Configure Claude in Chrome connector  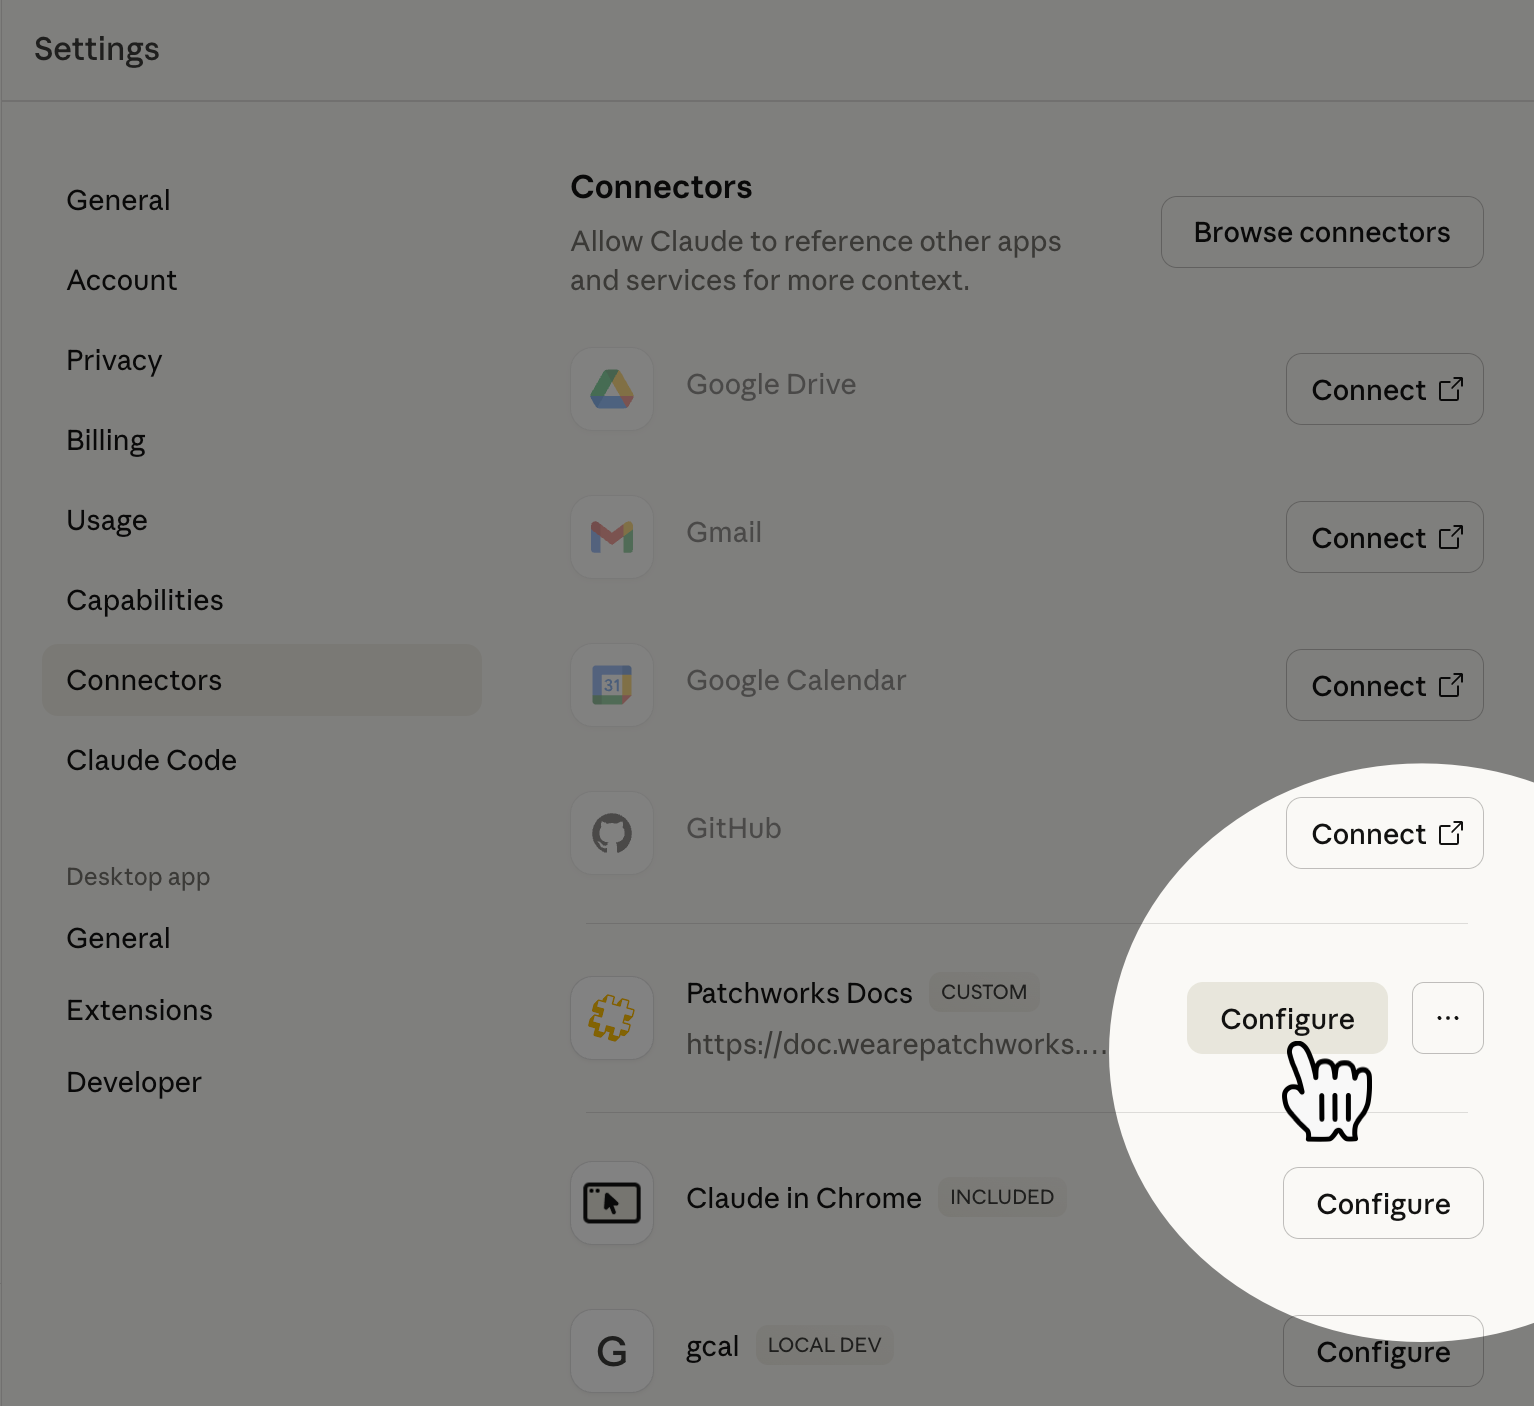[1383, 1203]
